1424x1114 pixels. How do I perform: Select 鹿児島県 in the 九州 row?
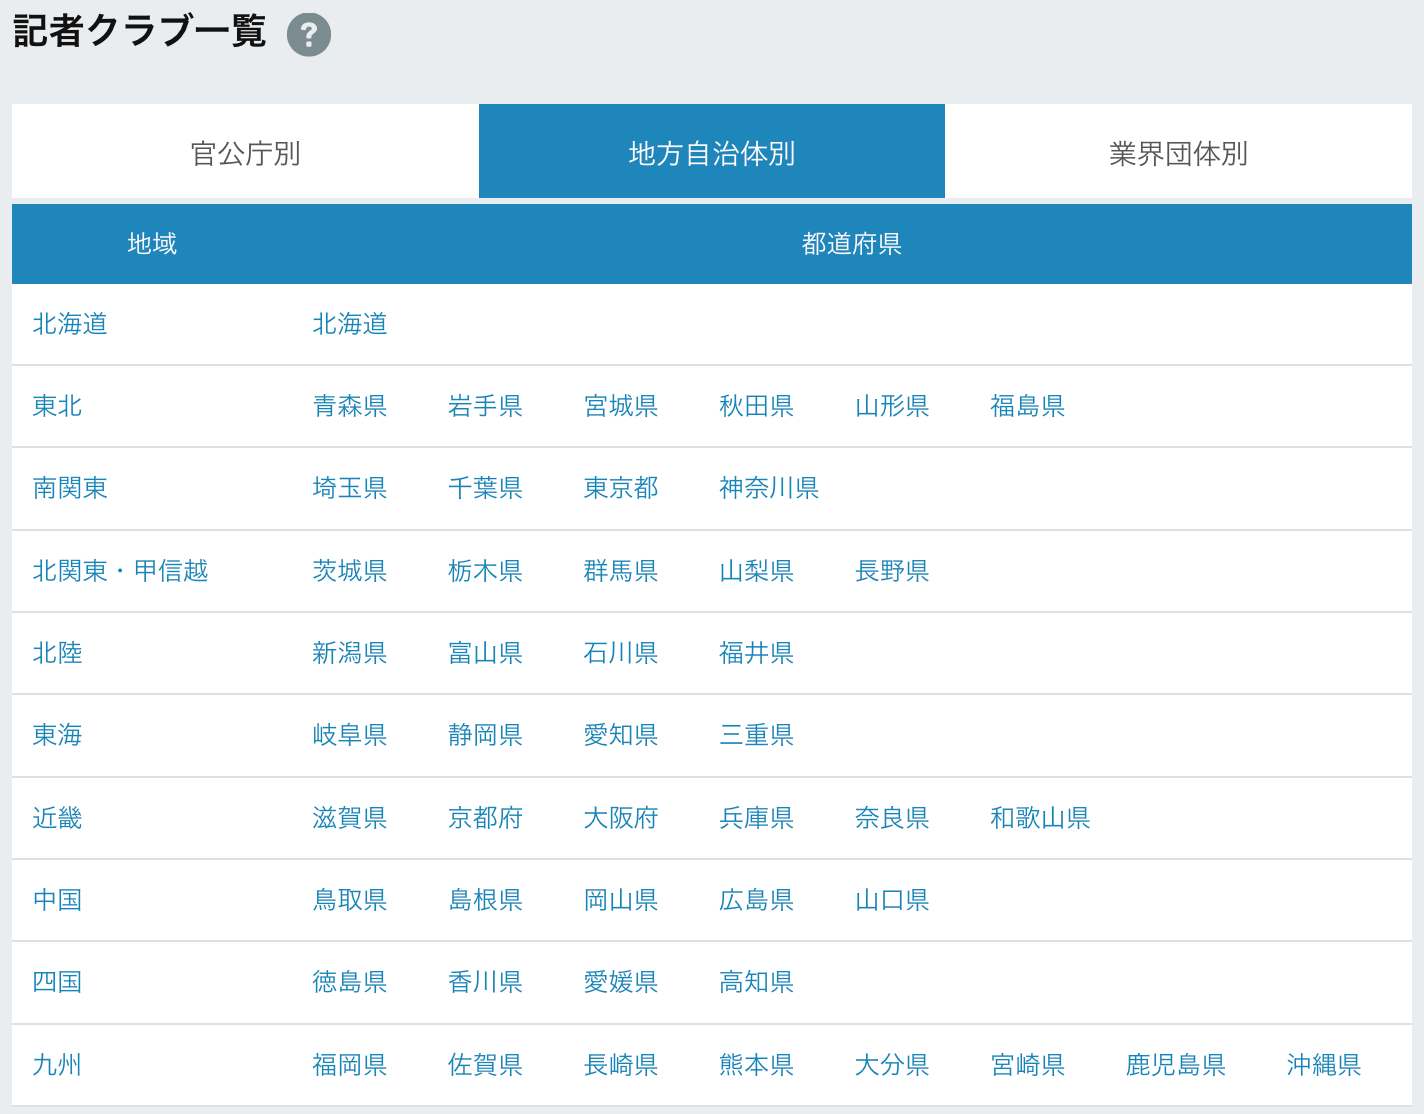[x=1174, y=1065]
